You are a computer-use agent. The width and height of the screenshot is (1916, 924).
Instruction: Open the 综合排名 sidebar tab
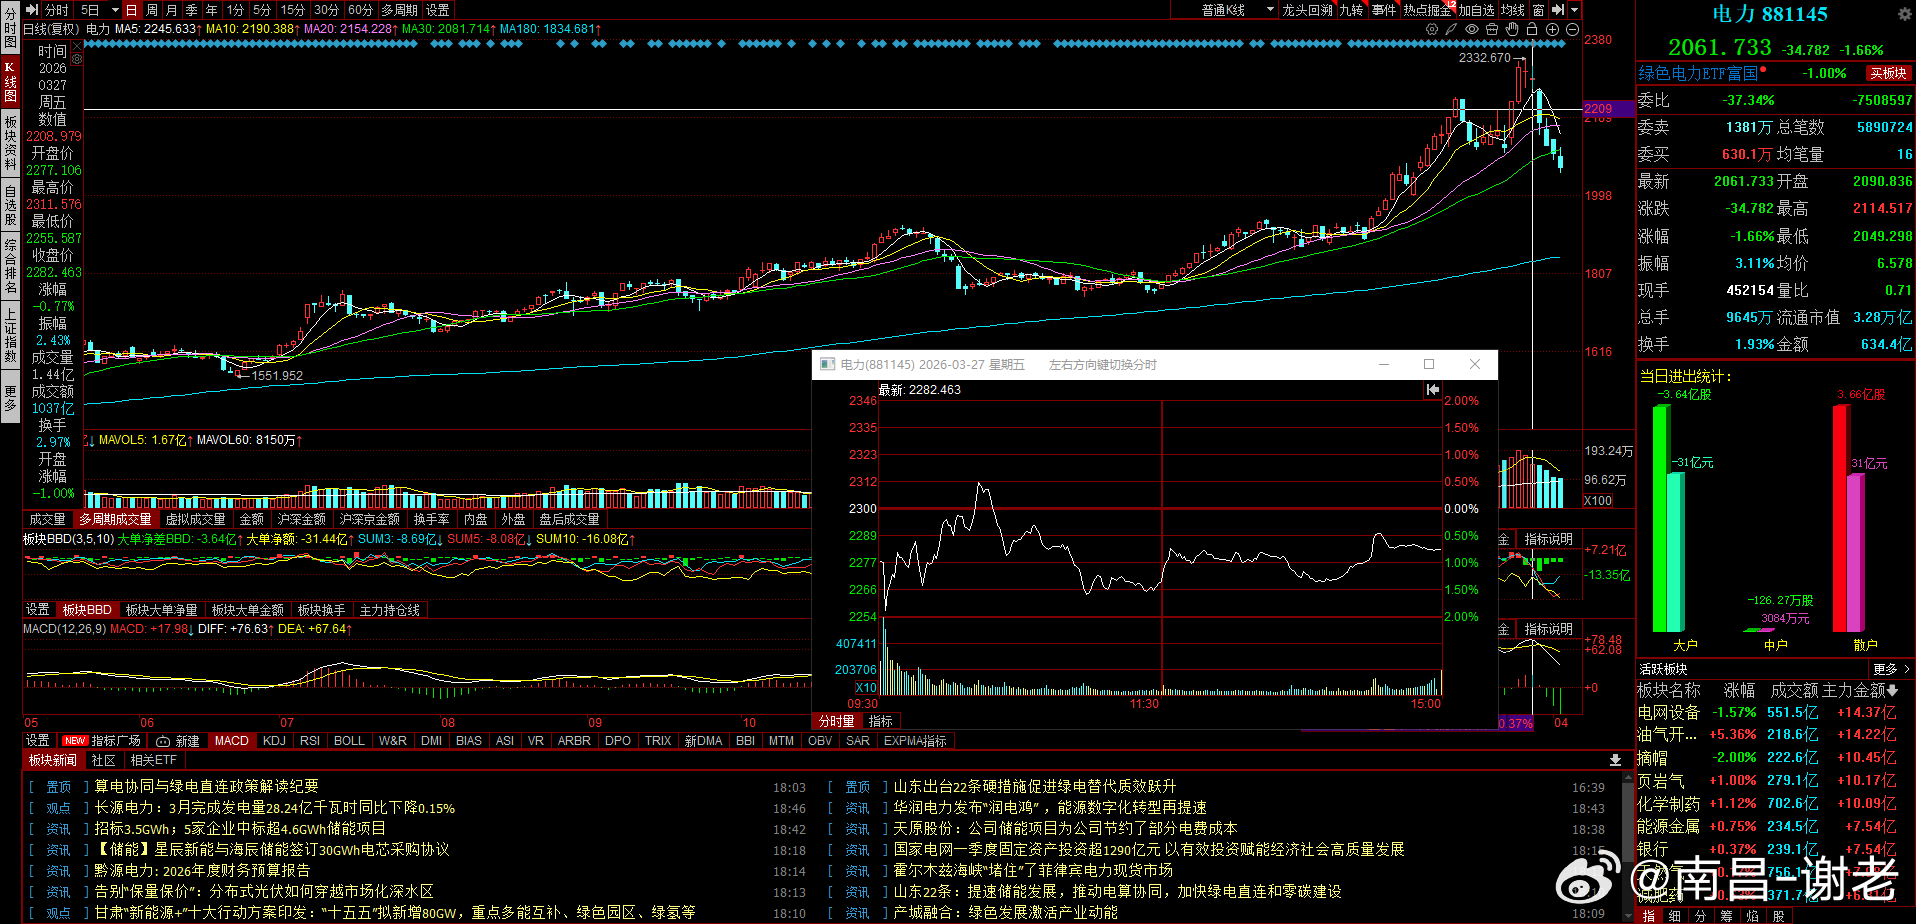click(x=10, y=266)
